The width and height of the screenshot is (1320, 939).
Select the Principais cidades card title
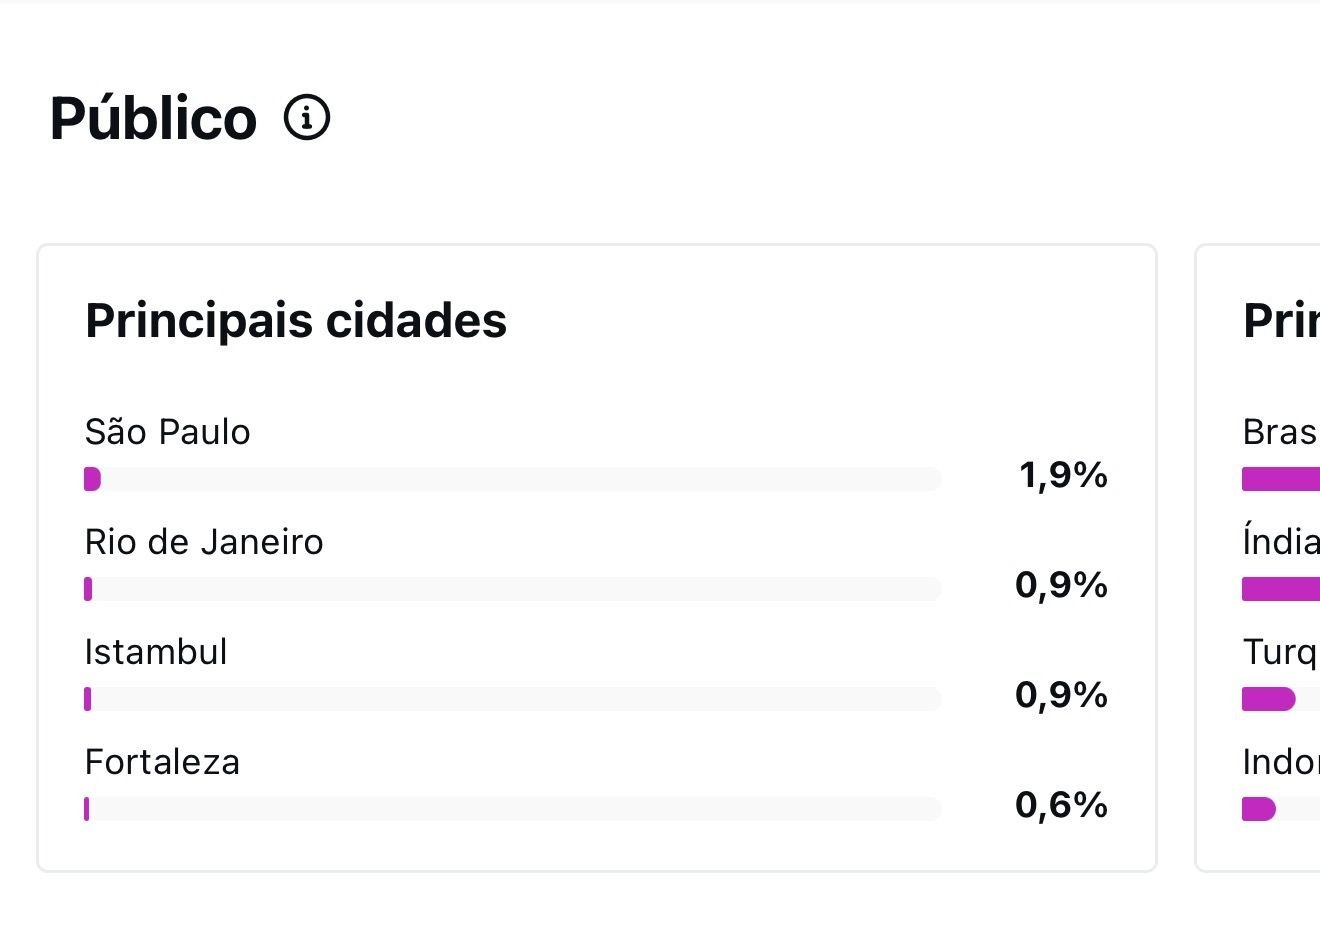[296, 321]
